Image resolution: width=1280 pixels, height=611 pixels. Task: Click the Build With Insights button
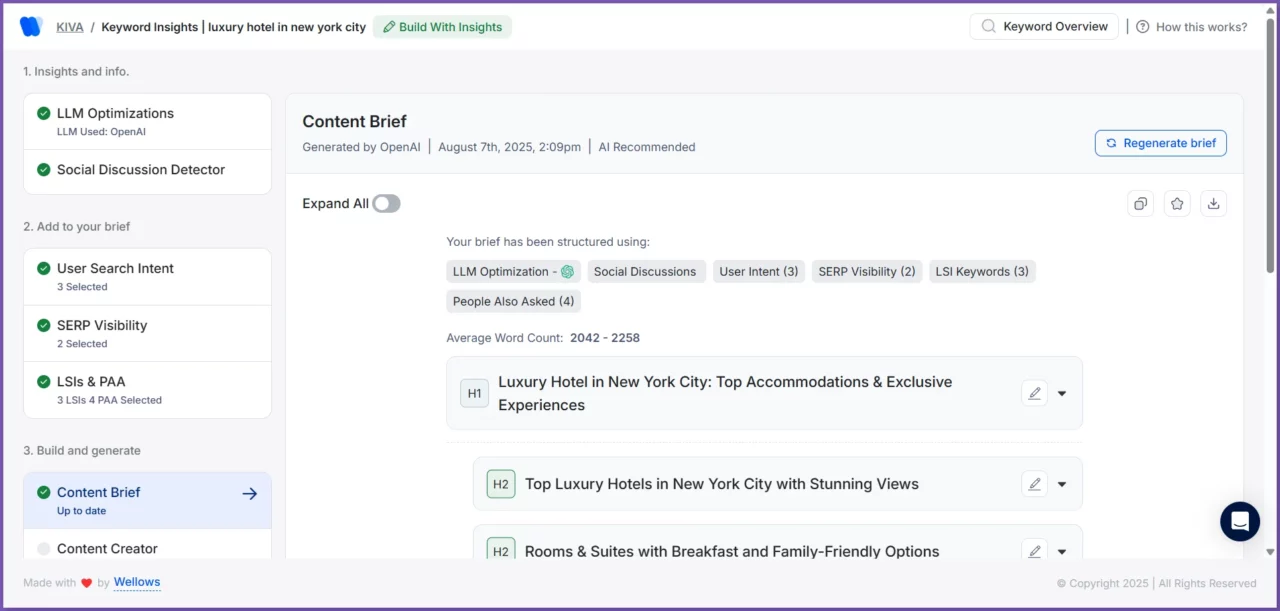(442, 27)
